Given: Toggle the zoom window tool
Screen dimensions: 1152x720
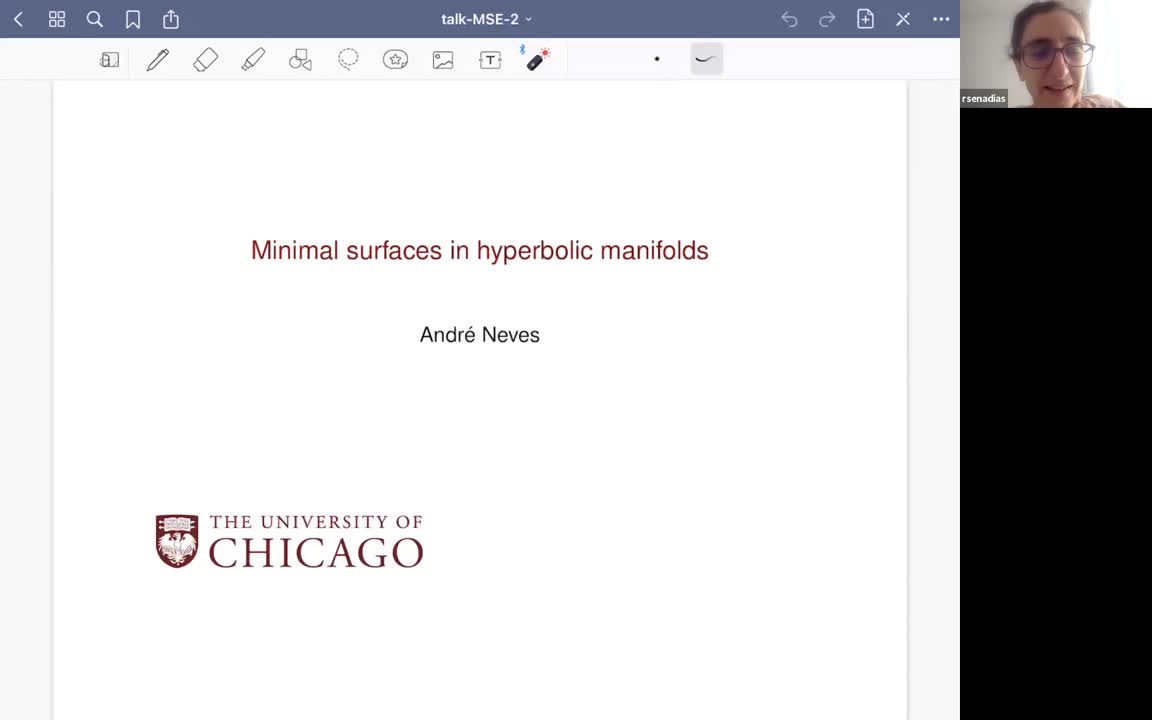Looking at the screenshot, I should coord(110,60).
